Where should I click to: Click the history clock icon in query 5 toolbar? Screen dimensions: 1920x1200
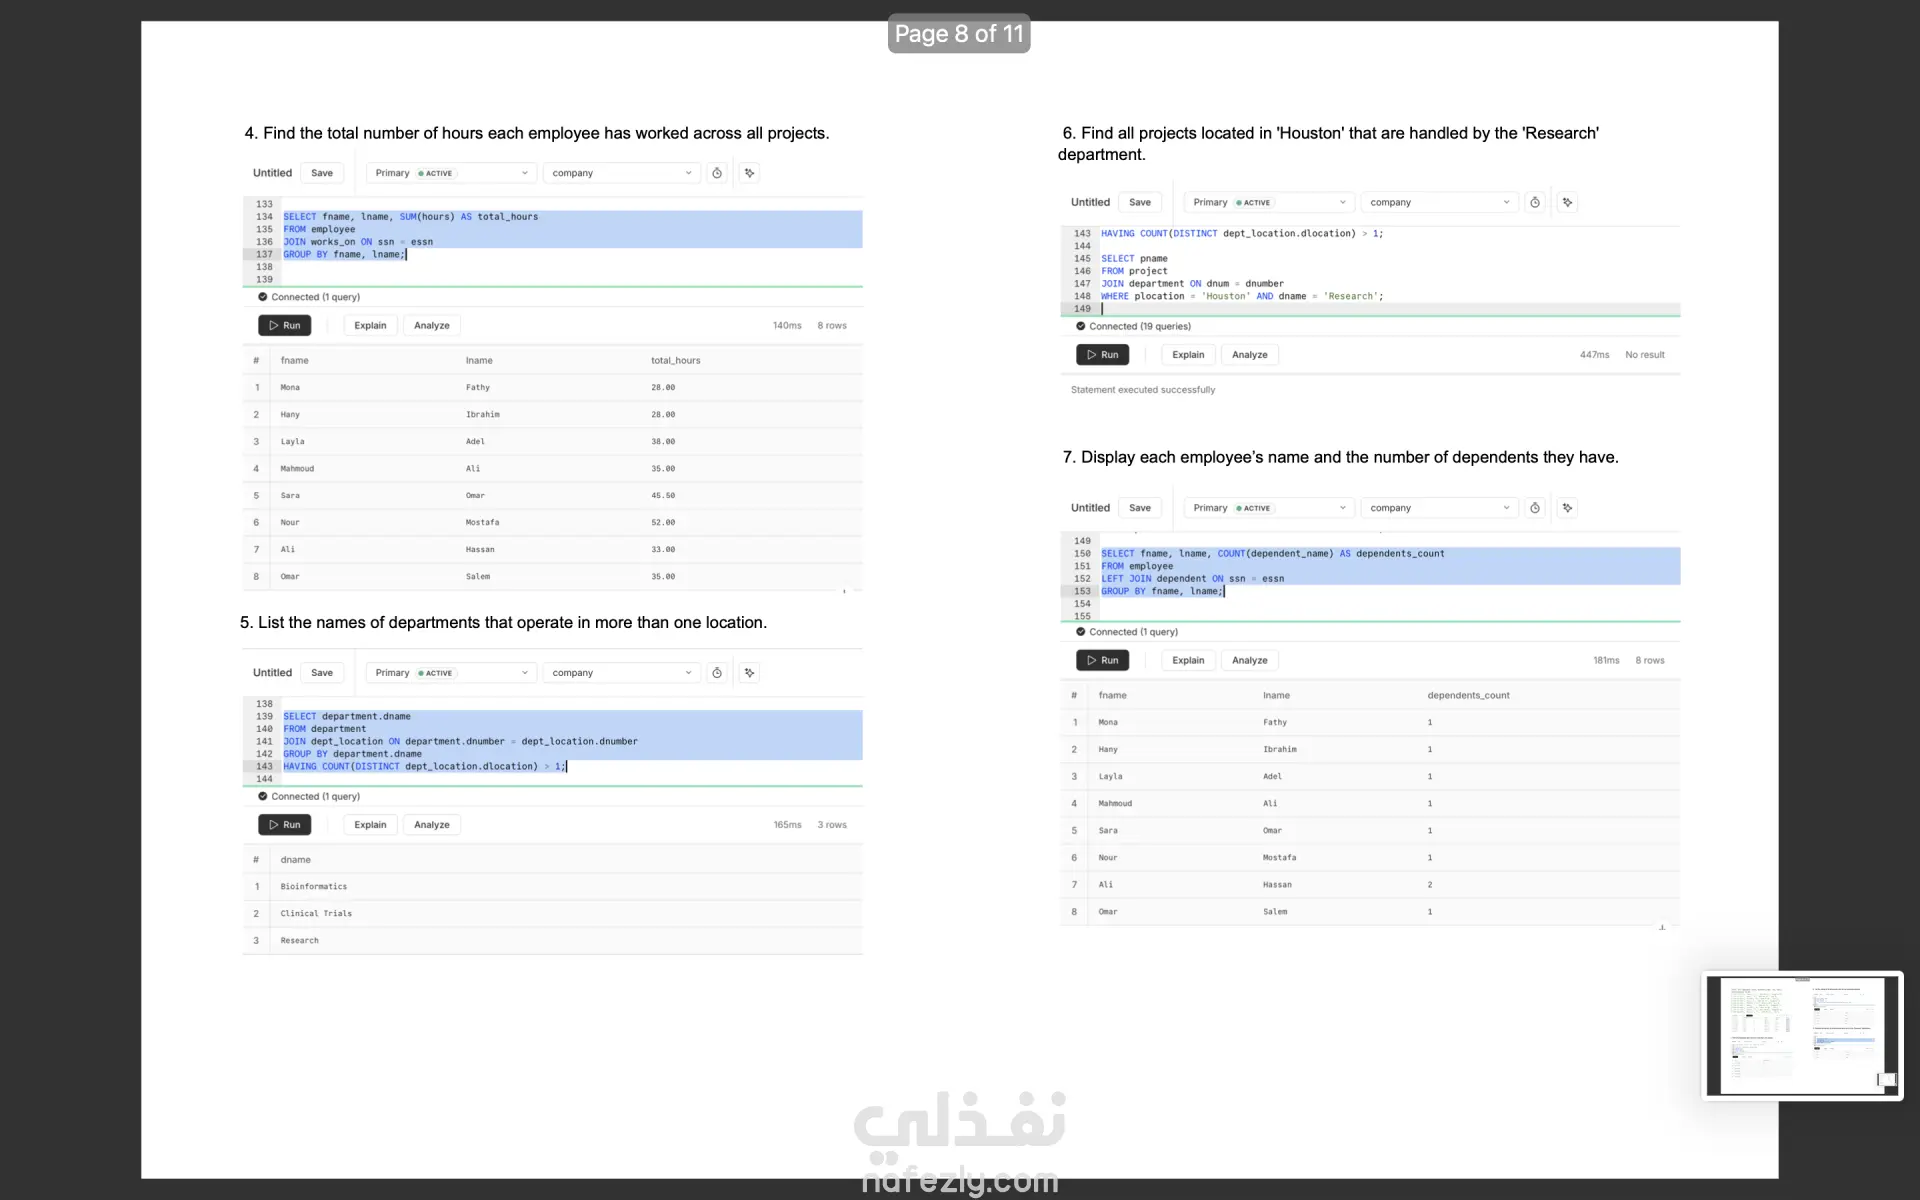(717, 673)
